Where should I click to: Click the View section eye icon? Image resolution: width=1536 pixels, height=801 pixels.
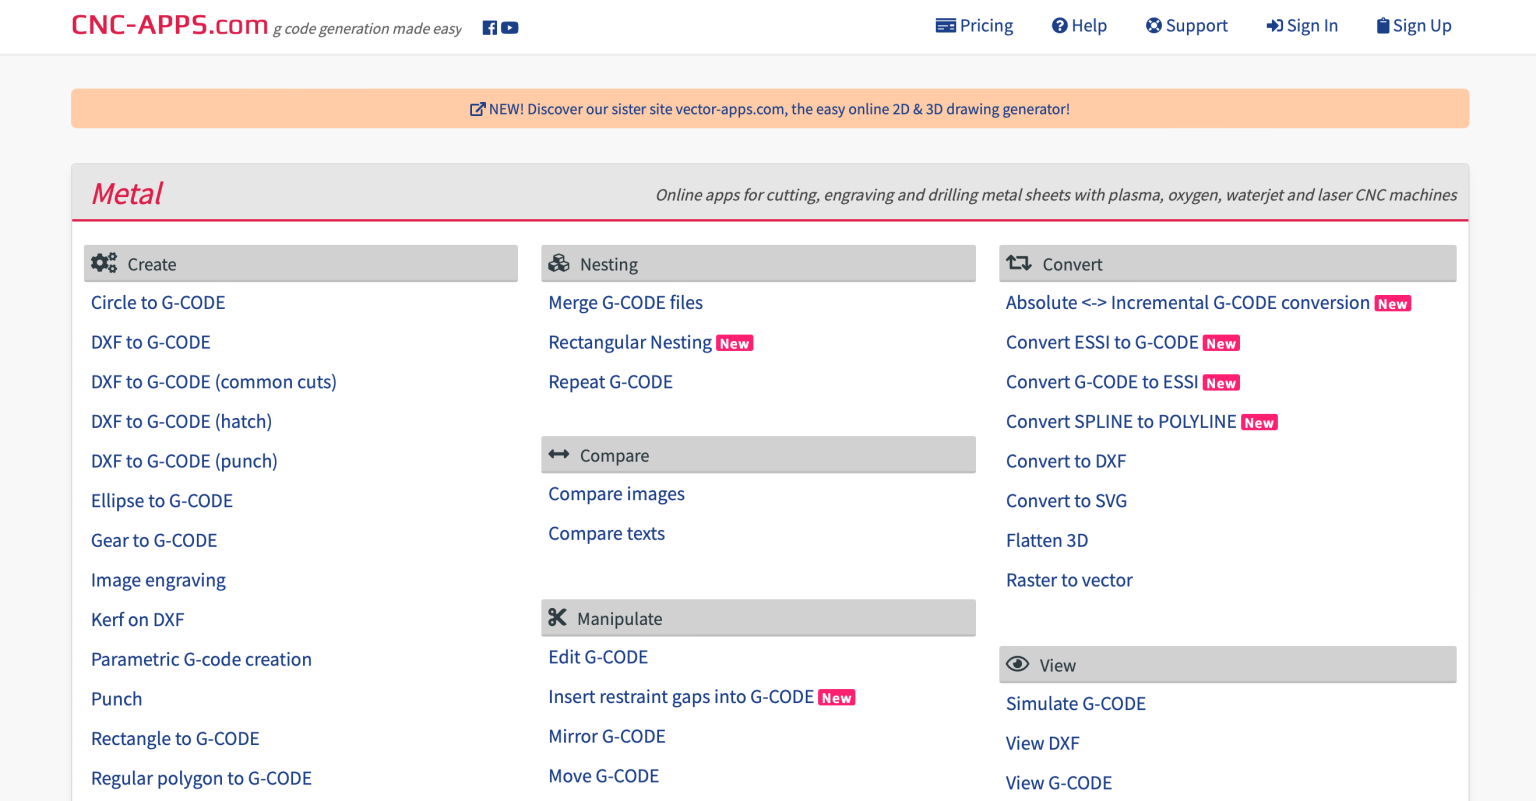coord(1018,665)
